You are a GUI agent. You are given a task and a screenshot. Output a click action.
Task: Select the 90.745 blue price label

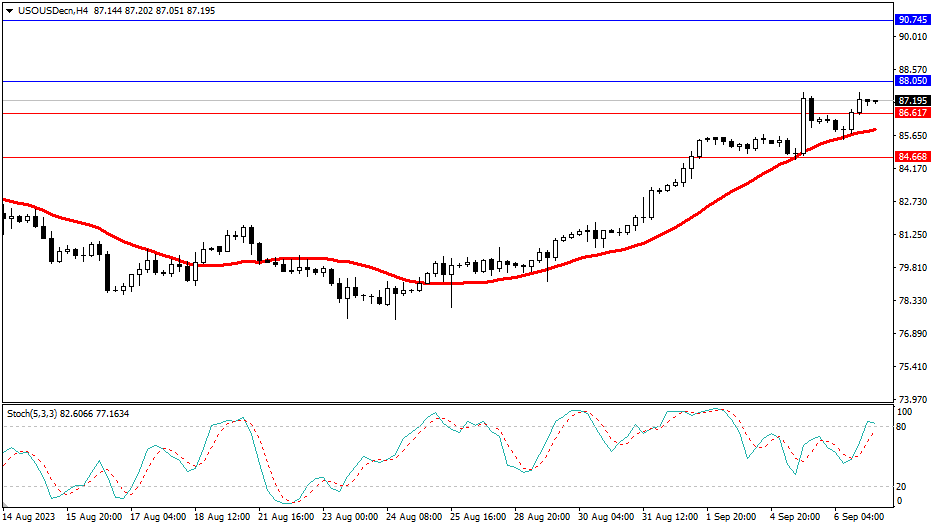(912, 20)
